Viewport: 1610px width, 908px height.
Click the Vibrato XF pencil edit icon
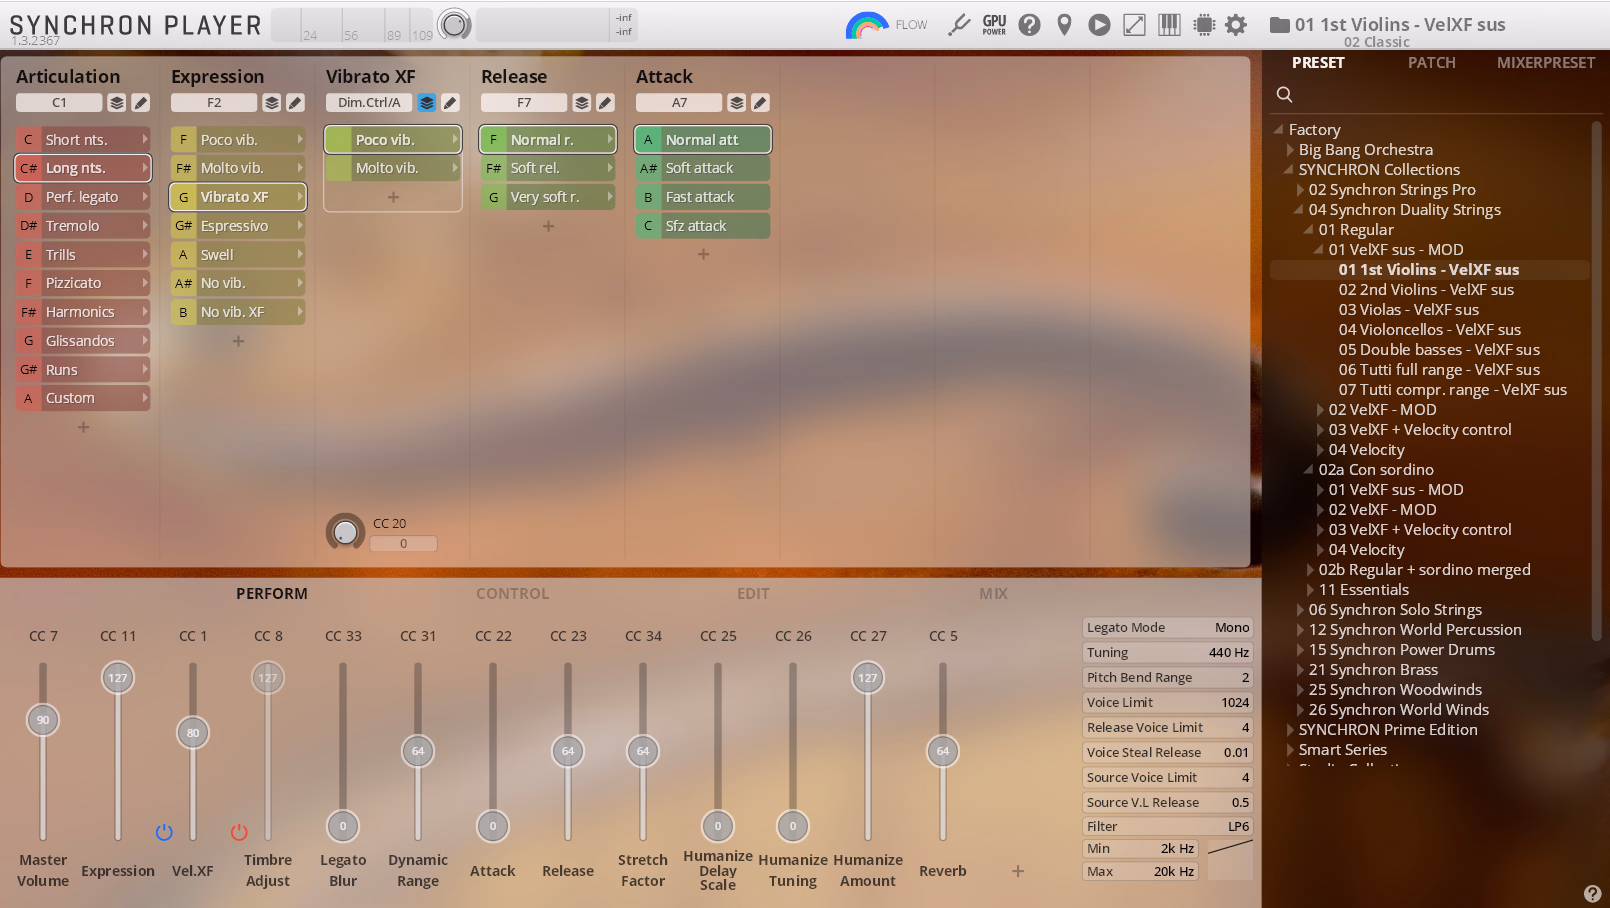[x=450, y=103]
